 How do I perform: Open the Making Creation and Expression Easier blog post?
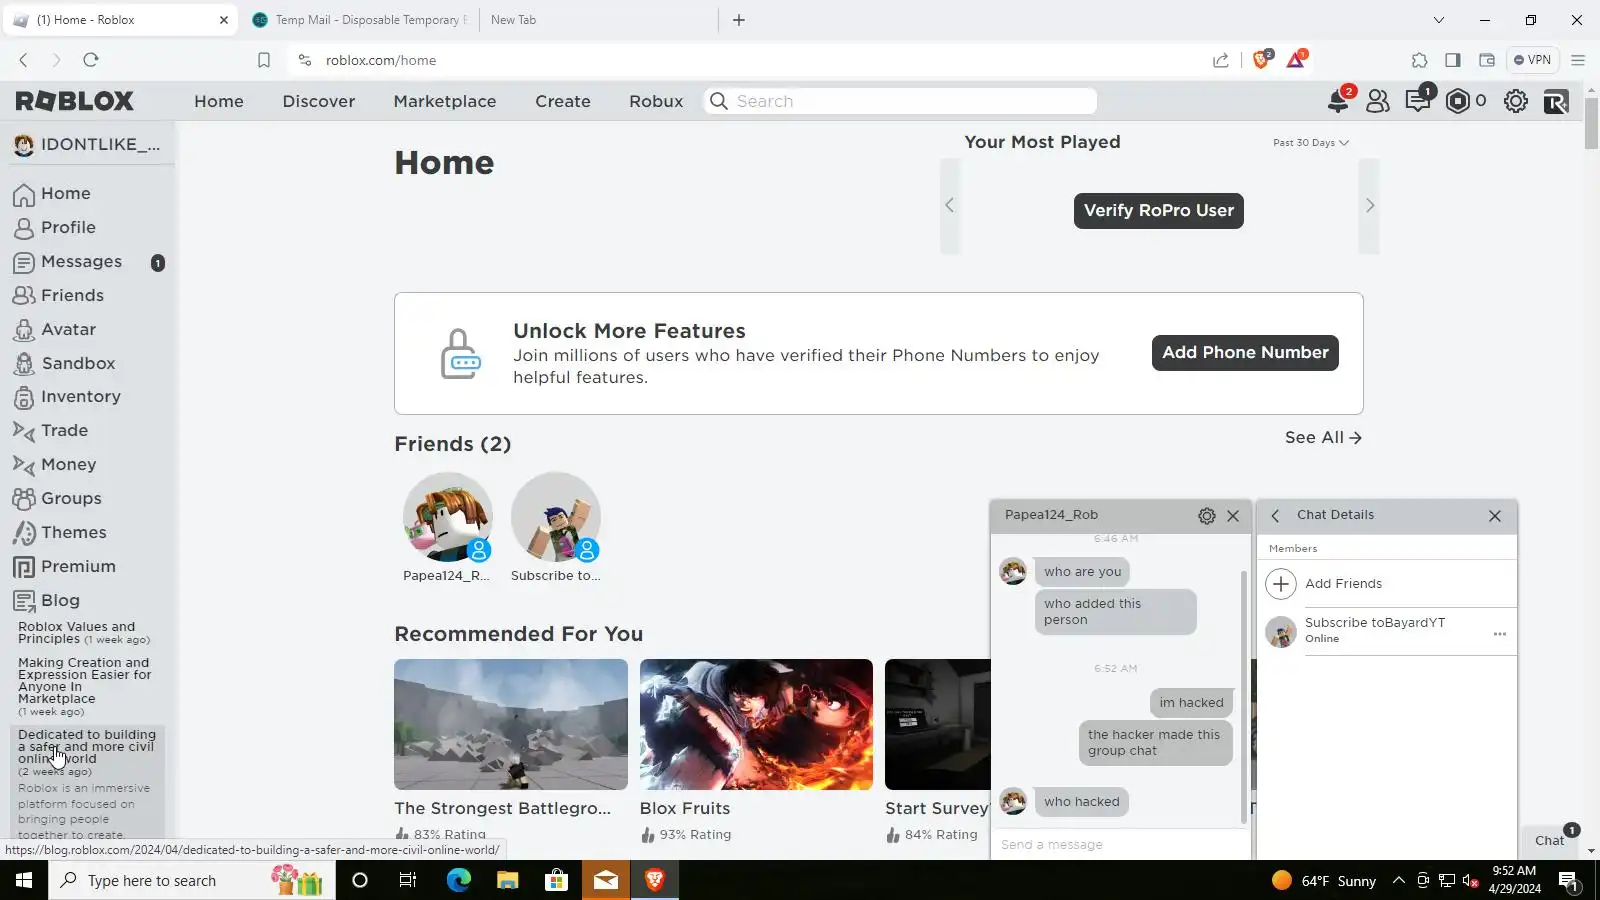(85, 687)
